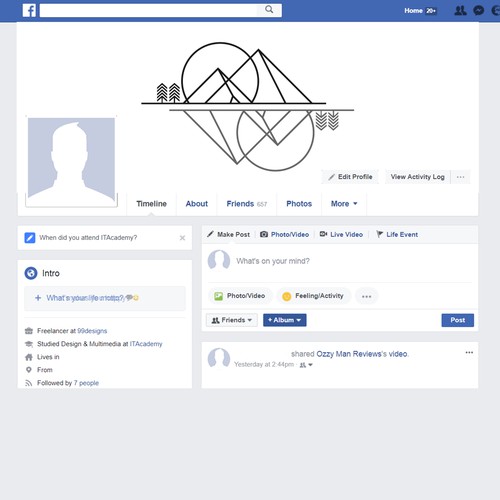Dismiss the ITAcademy attendance prompt

click(182, 238)
